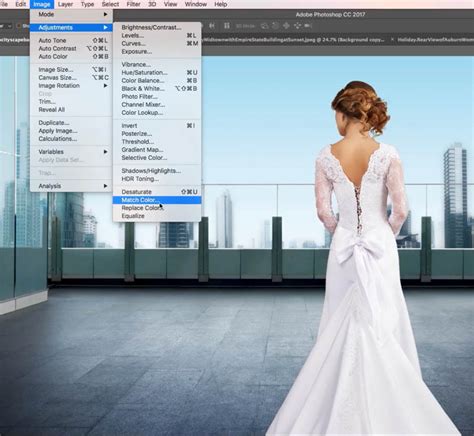Open the 3D menu

[152, 4]
